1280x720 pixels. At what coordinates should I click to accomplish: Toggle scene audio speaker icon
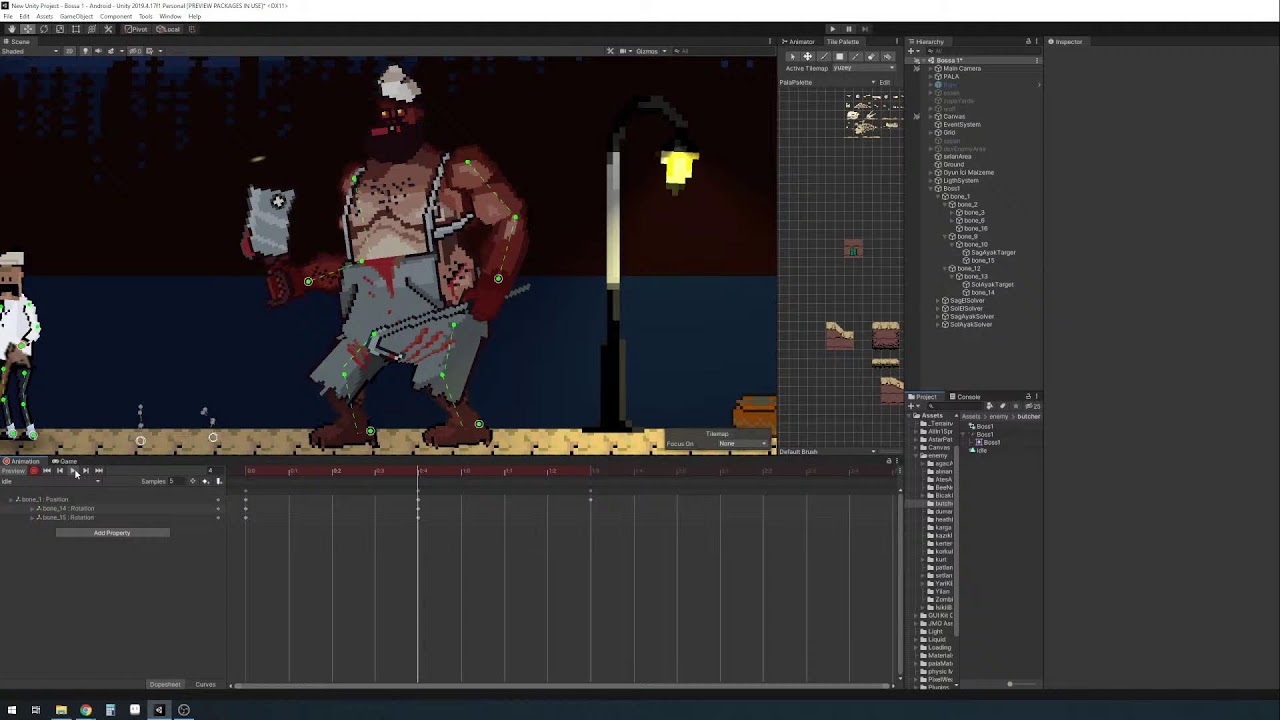(98, 51)
